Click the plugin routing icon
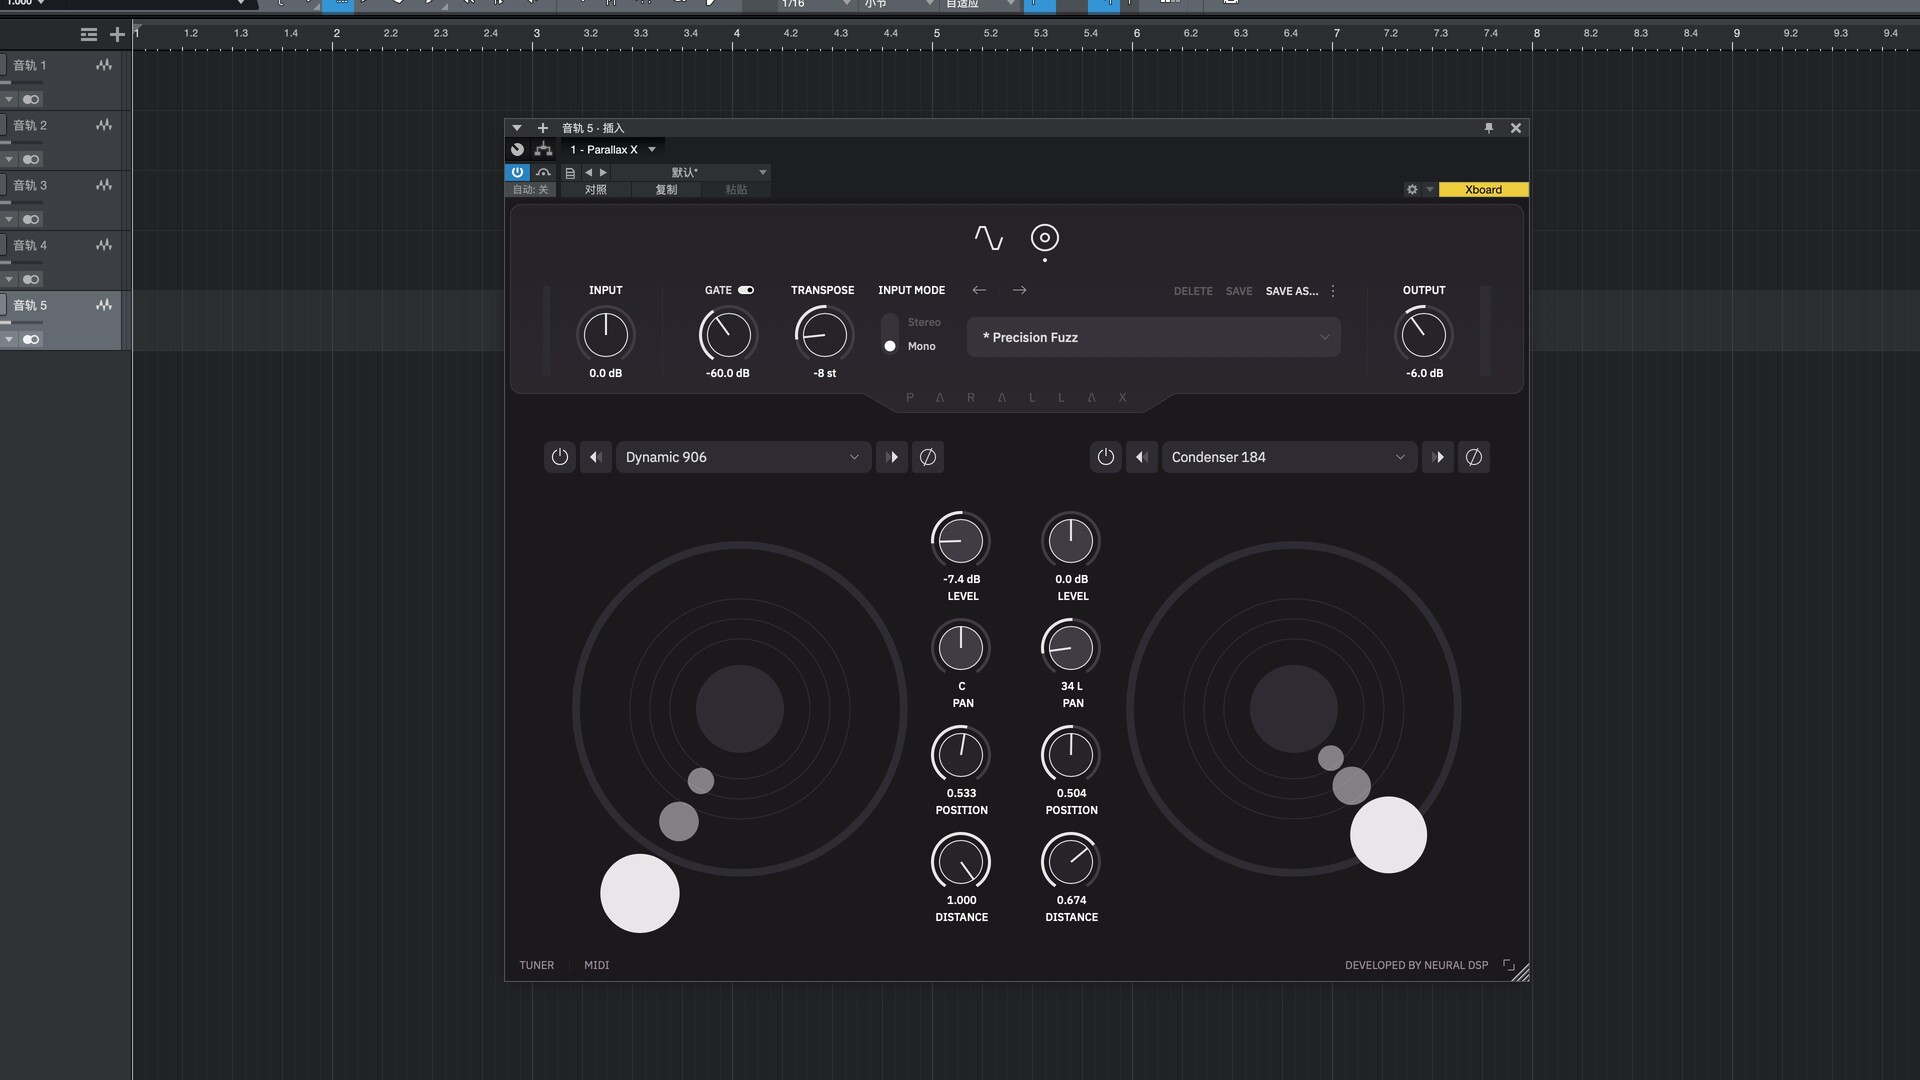This screenshot has width=1920, height=1080. coord(543,149)
